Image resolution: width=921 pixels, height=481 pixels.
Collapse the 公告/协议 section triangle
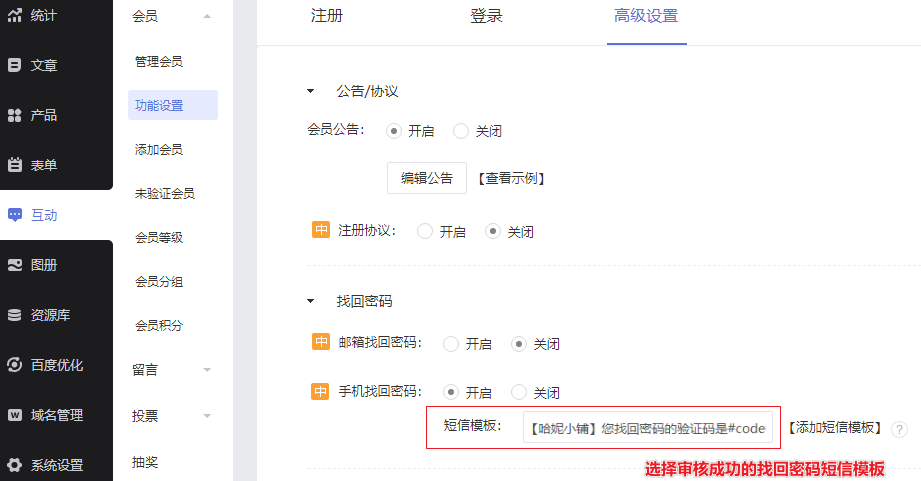310,91
